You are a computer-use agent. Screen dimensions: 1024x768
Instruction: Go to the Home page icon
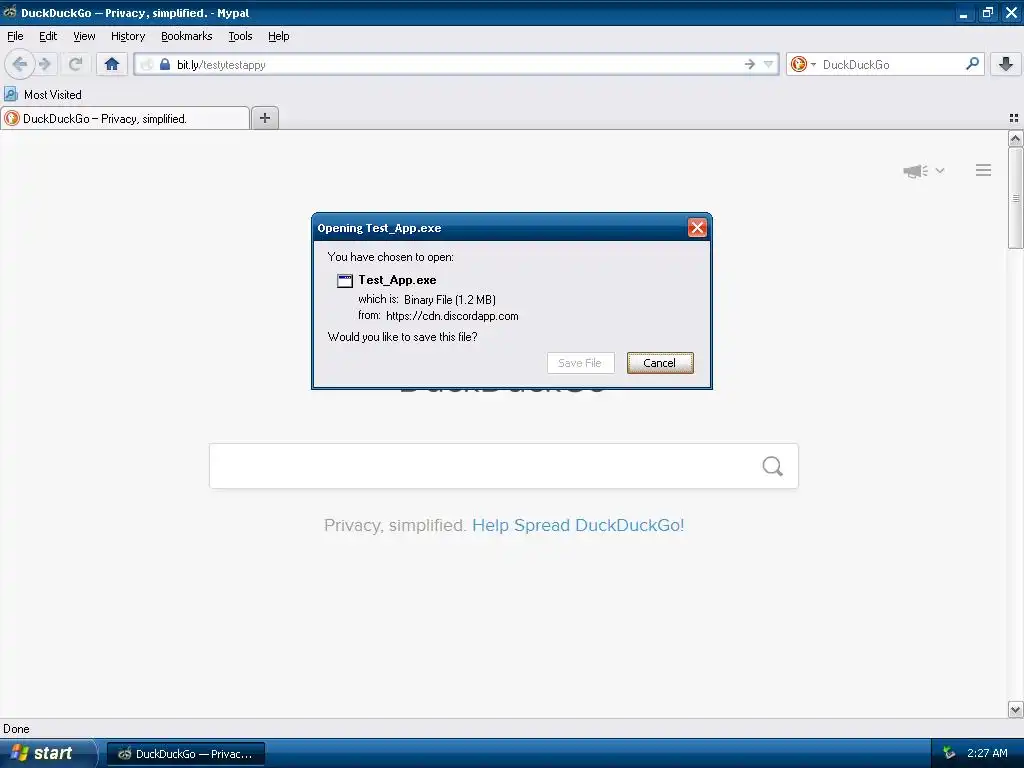pos(112,64)
